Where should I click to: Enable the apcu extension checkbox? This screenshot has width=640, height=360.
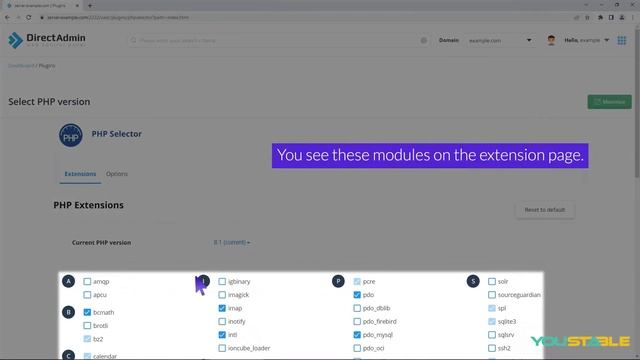click(x=87, y=295)
